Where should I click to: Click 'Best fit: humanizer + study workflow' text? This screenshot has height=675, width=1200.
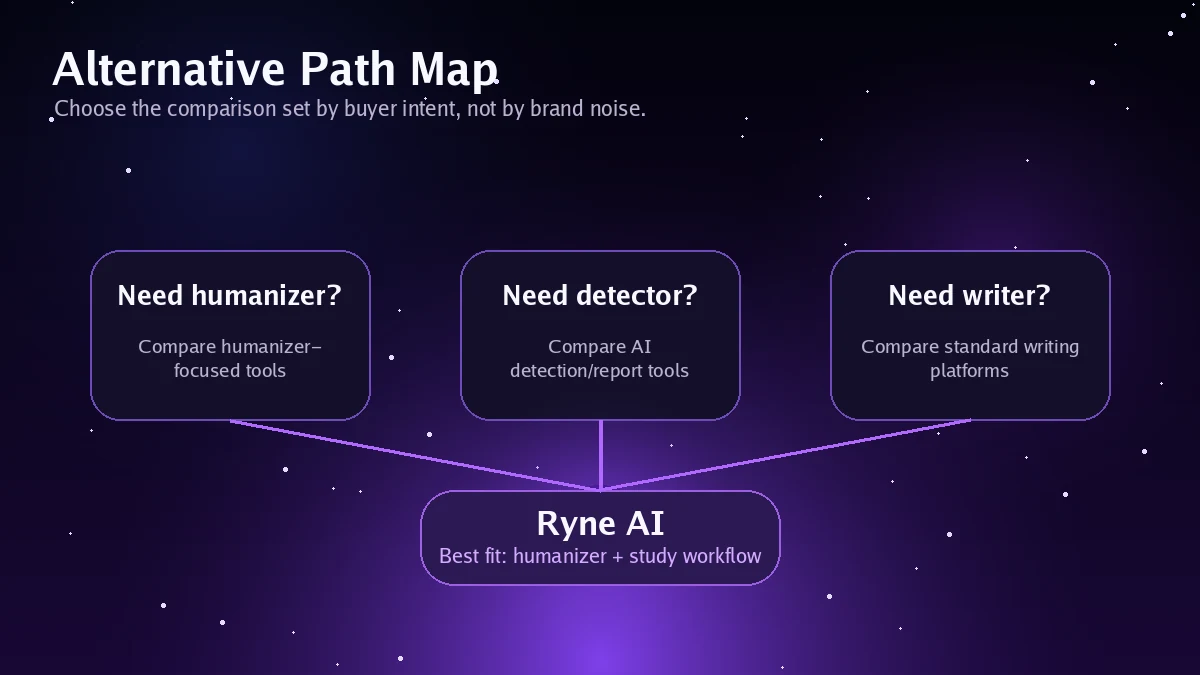click(x=600, y=556)
